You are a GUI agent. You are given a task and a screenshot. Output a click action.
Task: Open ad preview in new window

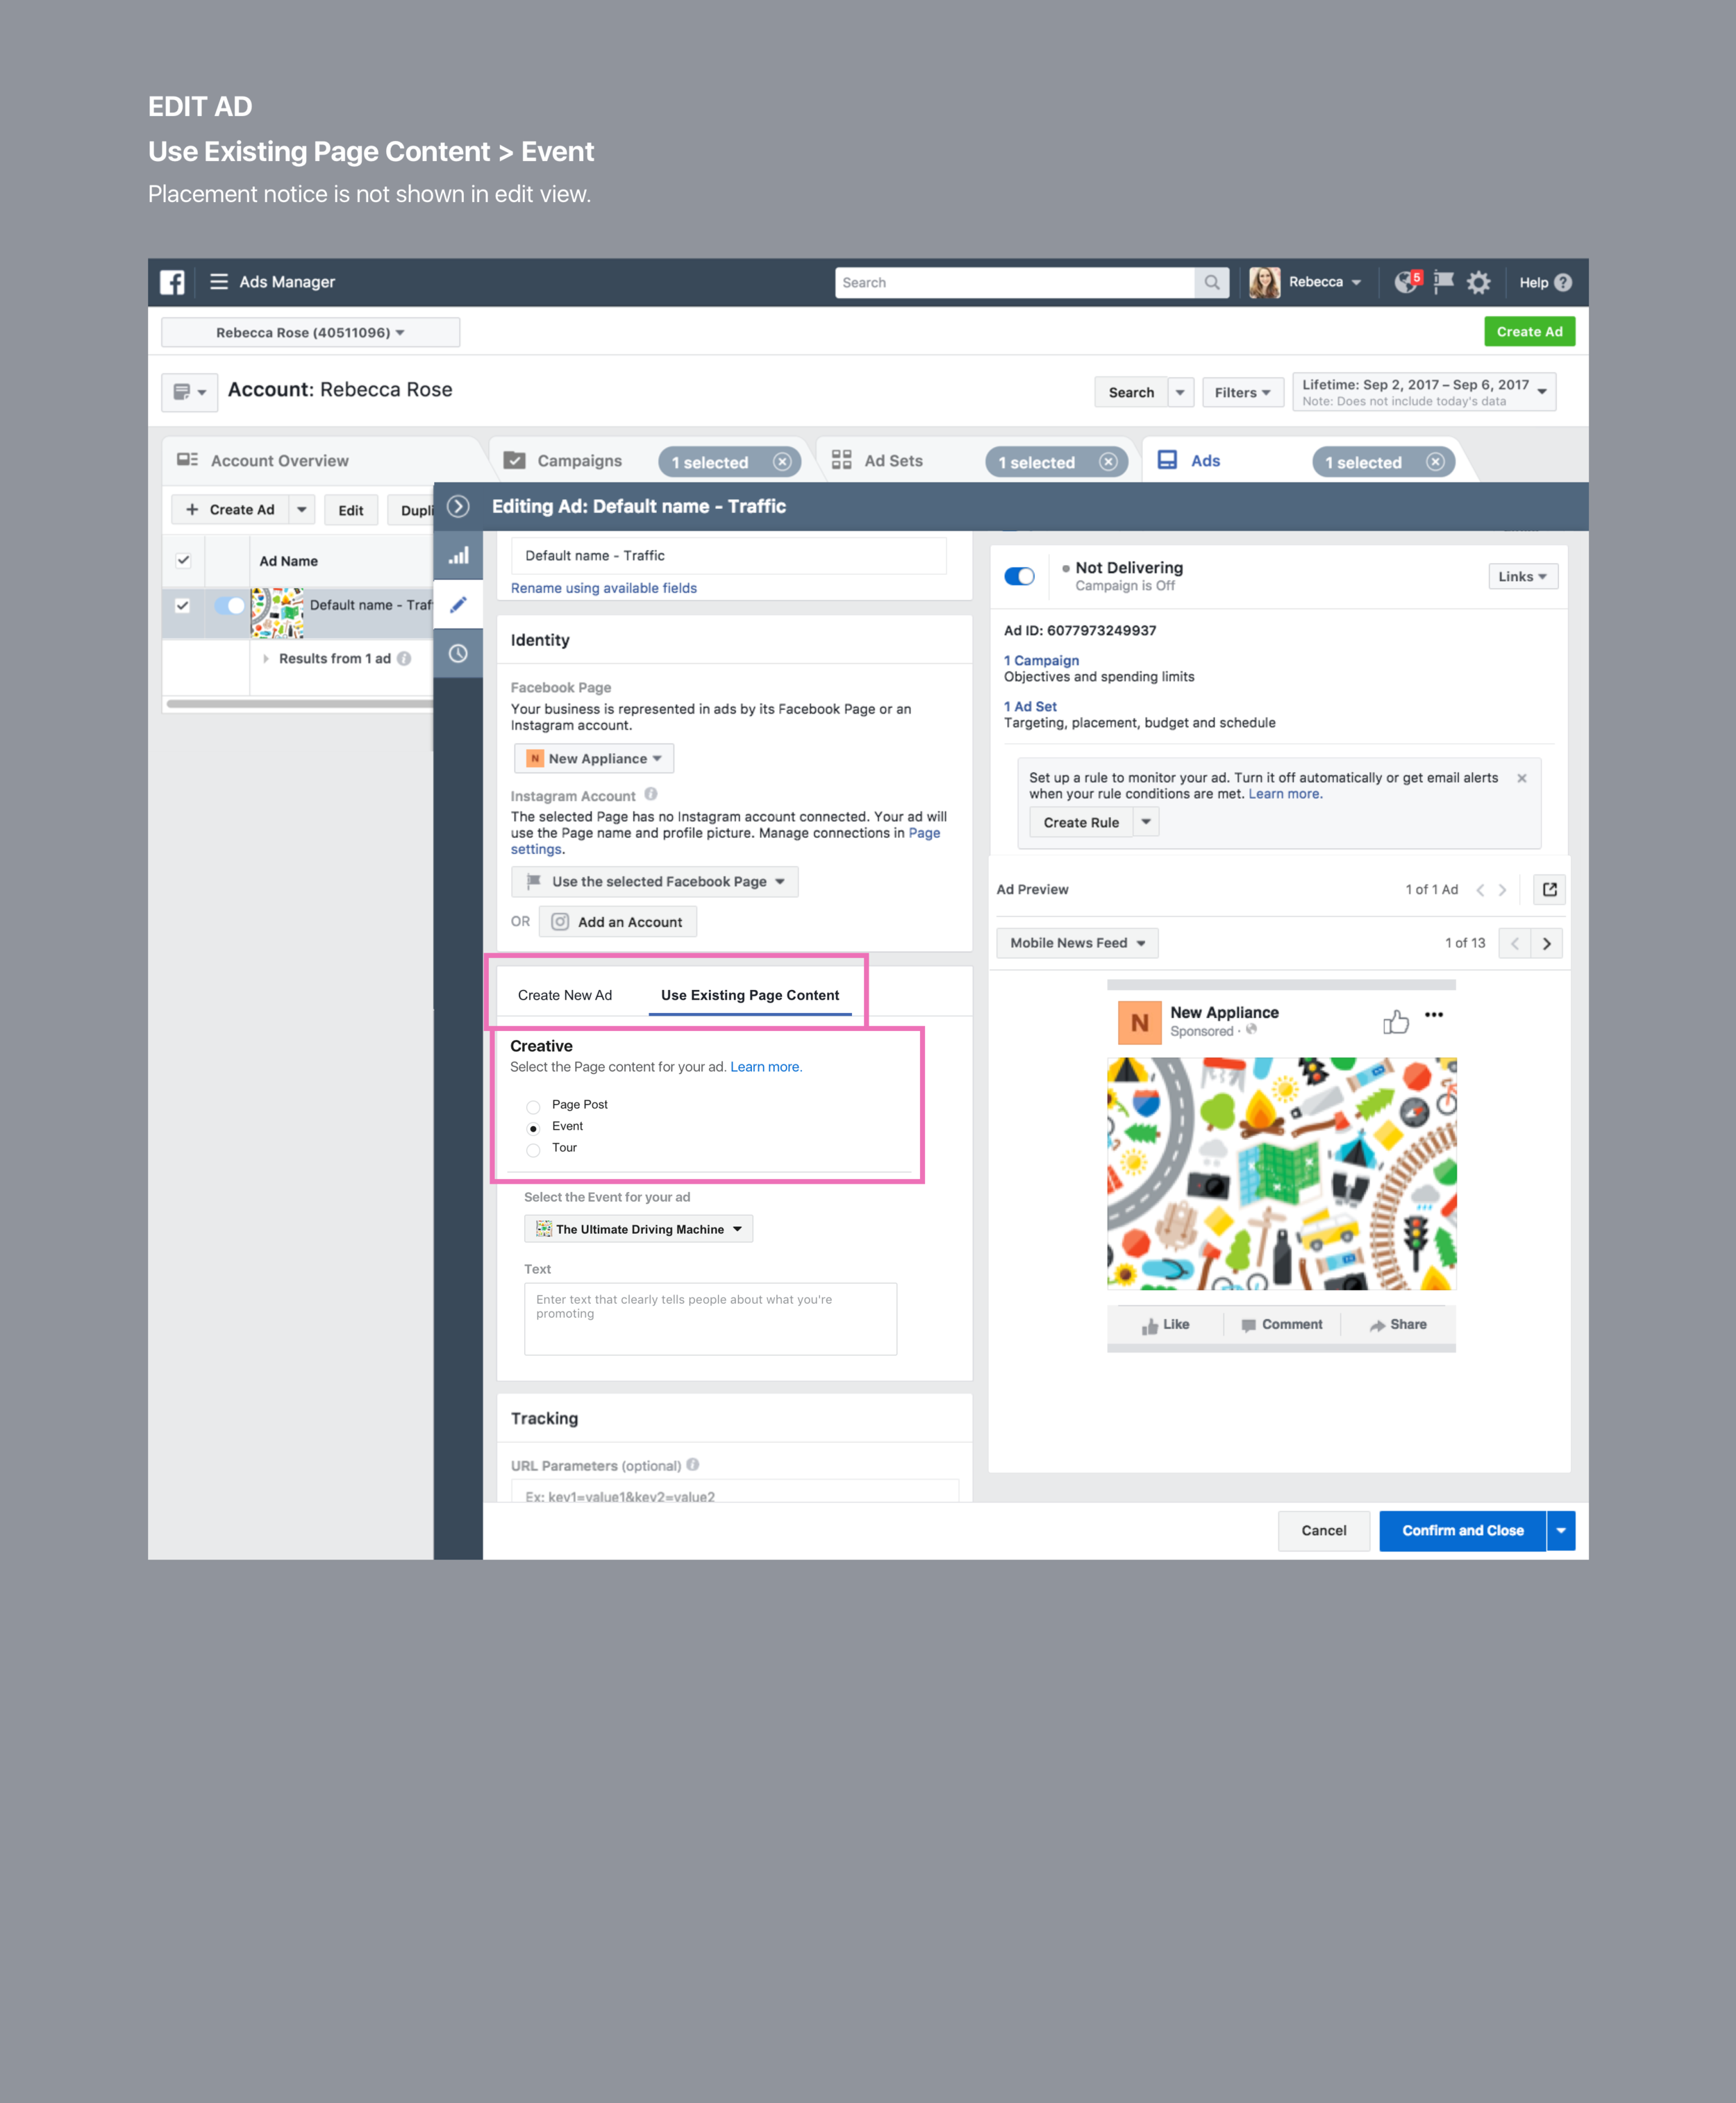click(x=1549, y=889)
